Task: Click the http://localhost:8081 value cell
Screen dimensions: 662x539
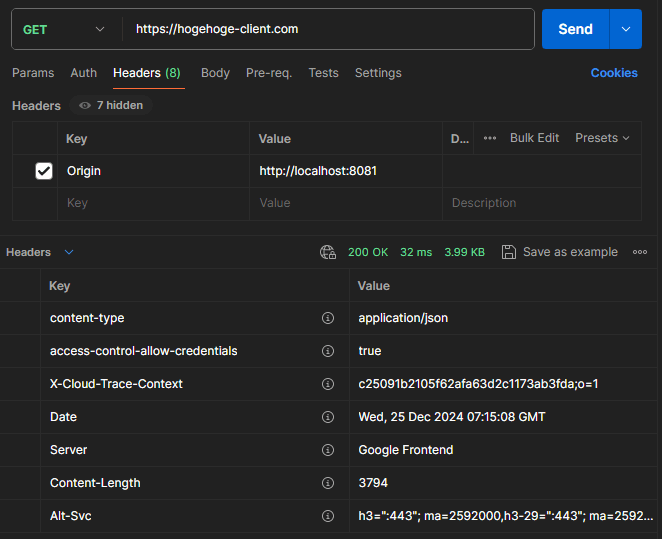Action: click(346, 171)
